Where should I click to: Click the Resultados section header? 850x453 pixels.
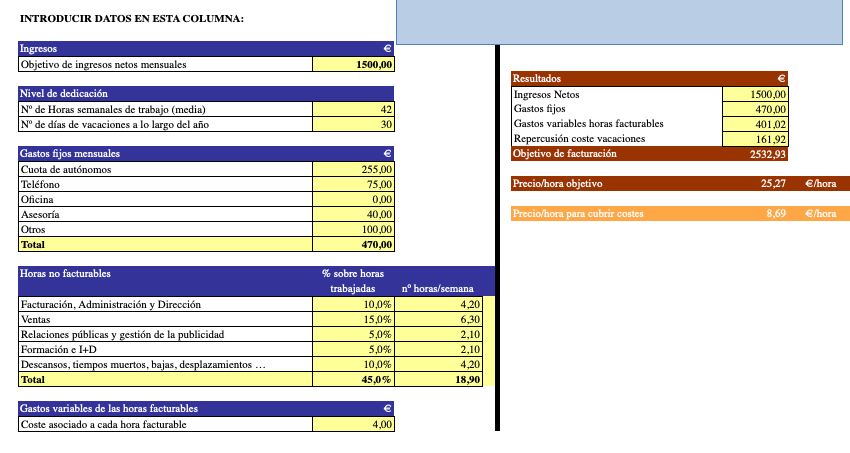pyautogui.click(x=650, y=78)
